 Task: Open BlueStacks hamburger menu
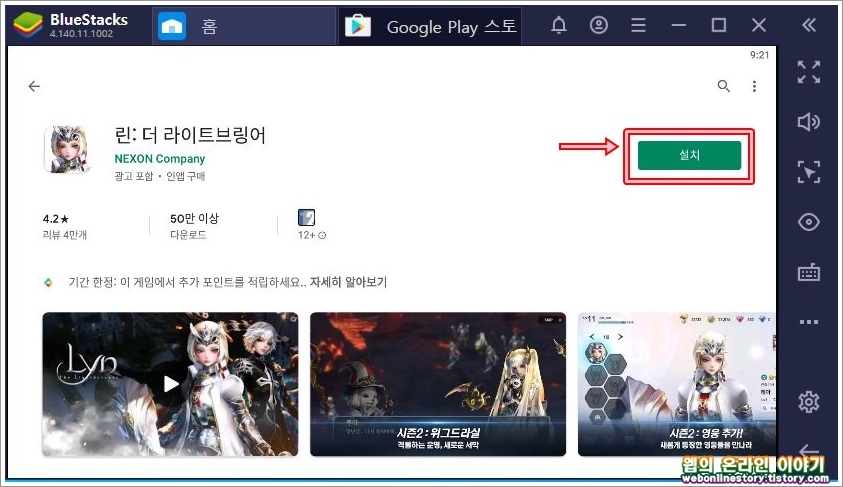coord(638,25)
